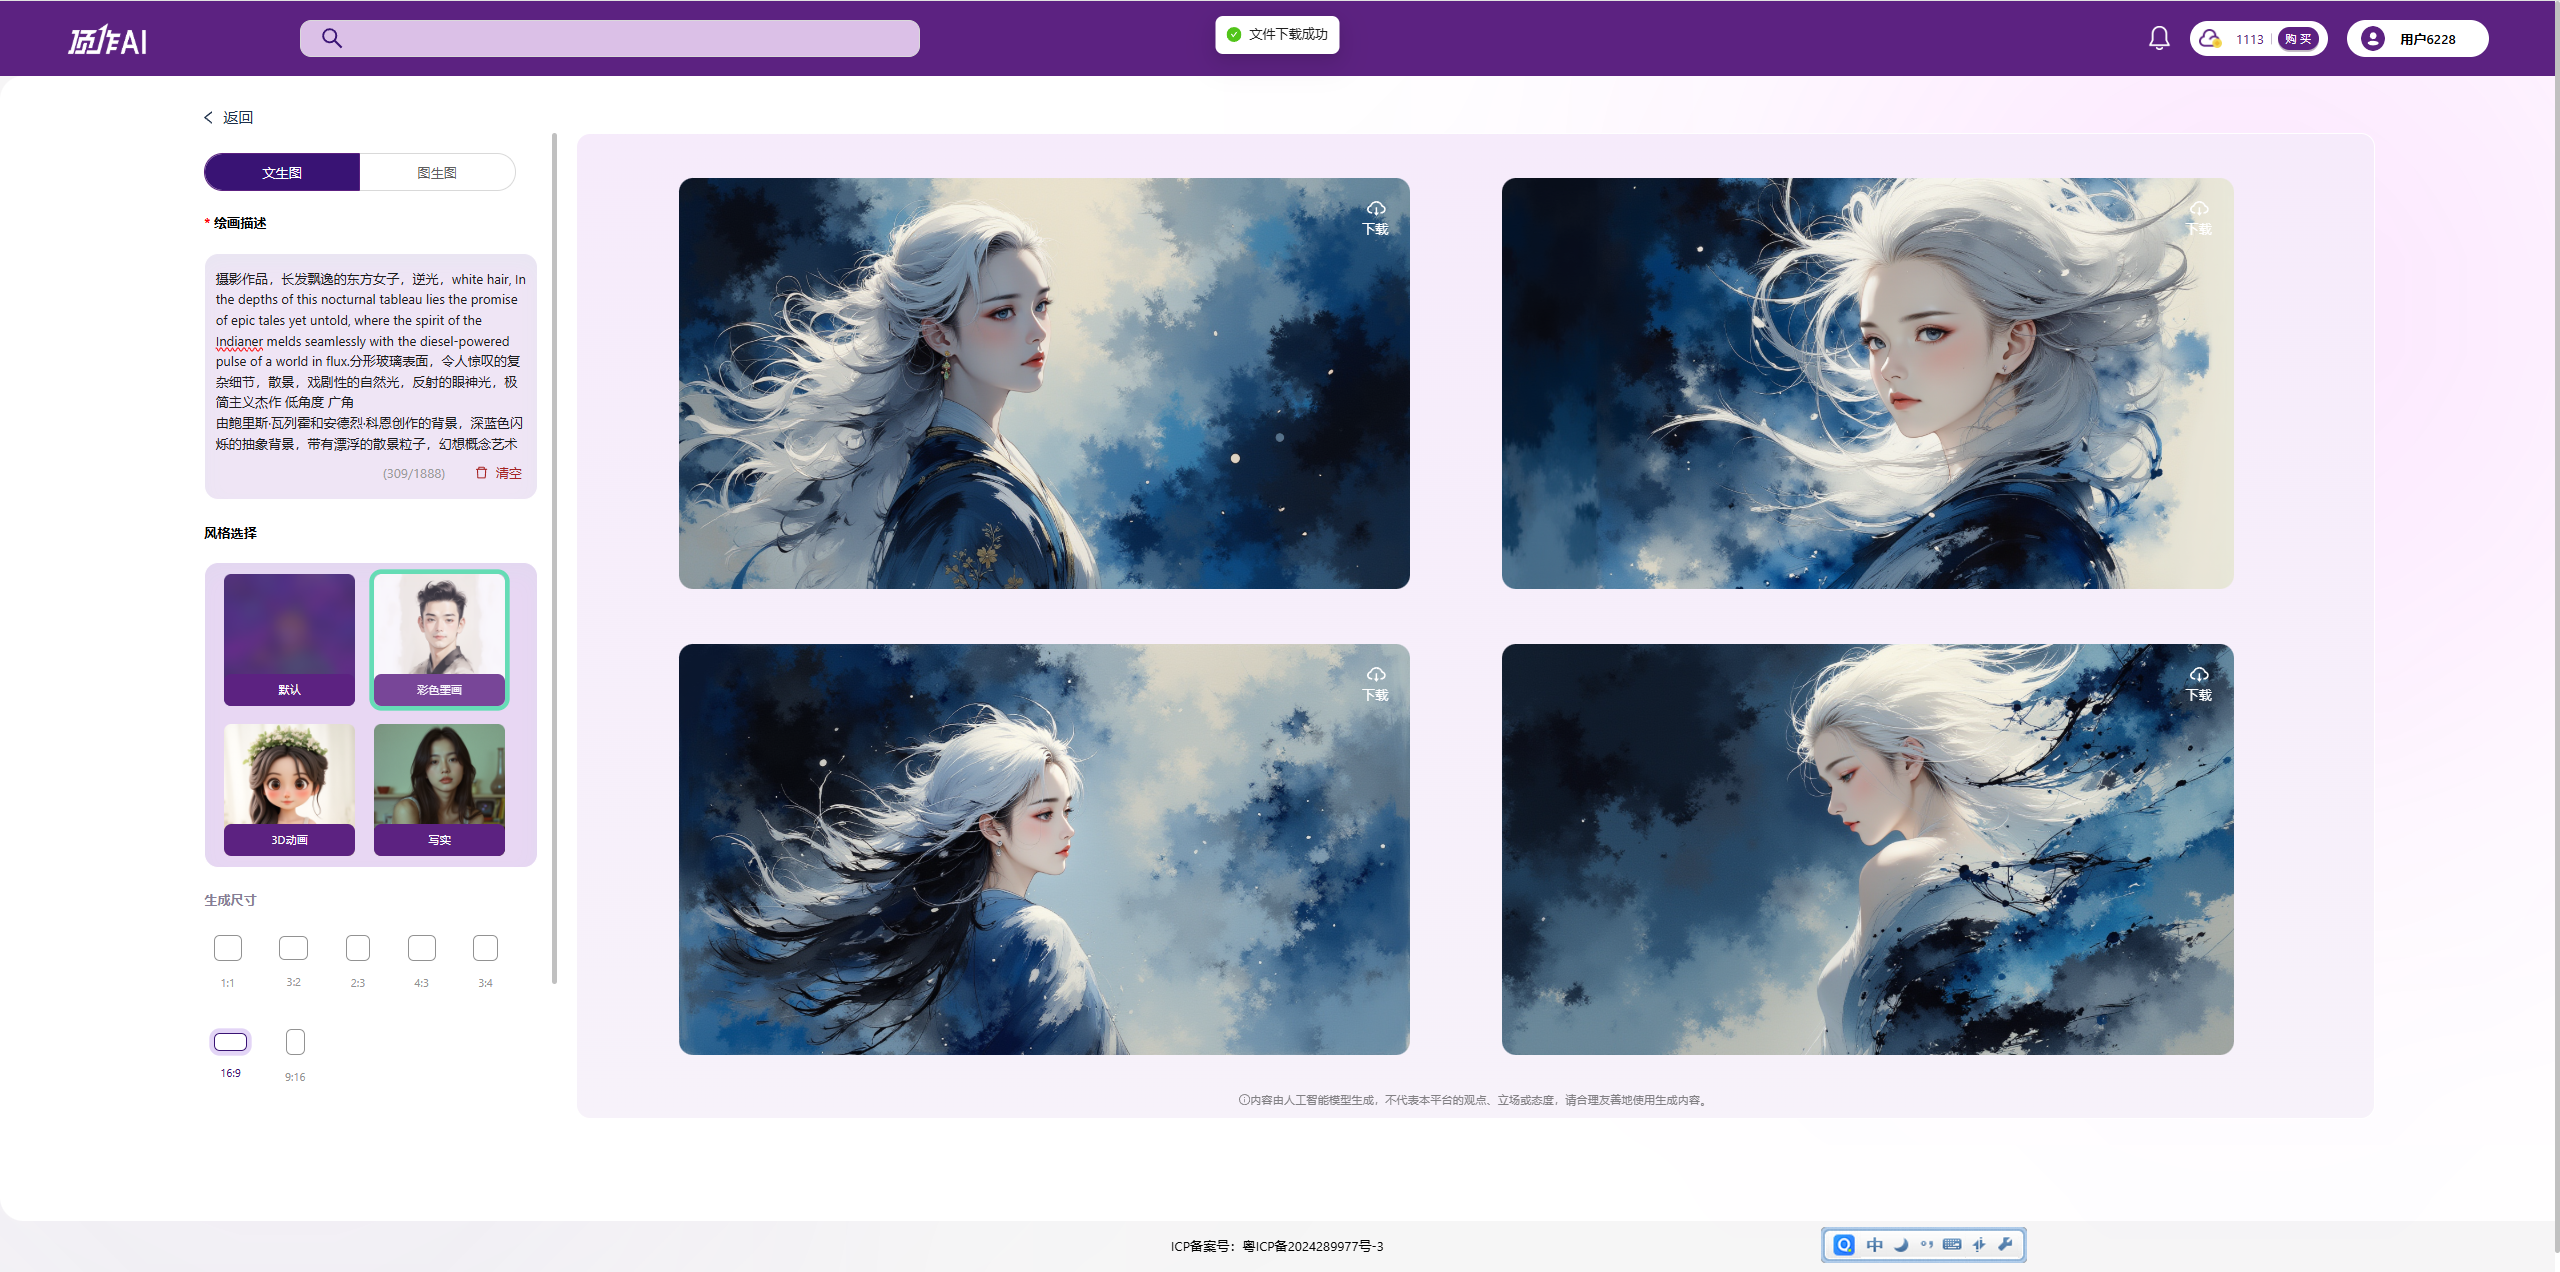This screenshot has height=1272, width=2560.
Task: Download the top-left generated image
Action: pos(1376,217)
